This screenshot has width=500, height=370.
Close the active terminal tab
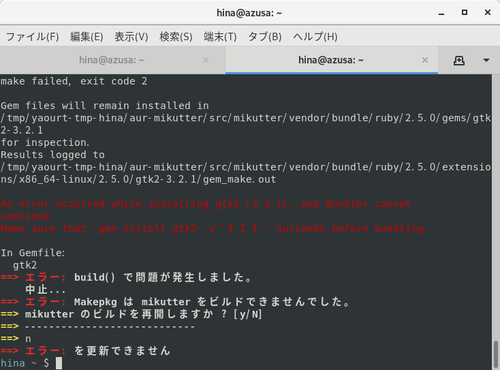tap(425, 60)
